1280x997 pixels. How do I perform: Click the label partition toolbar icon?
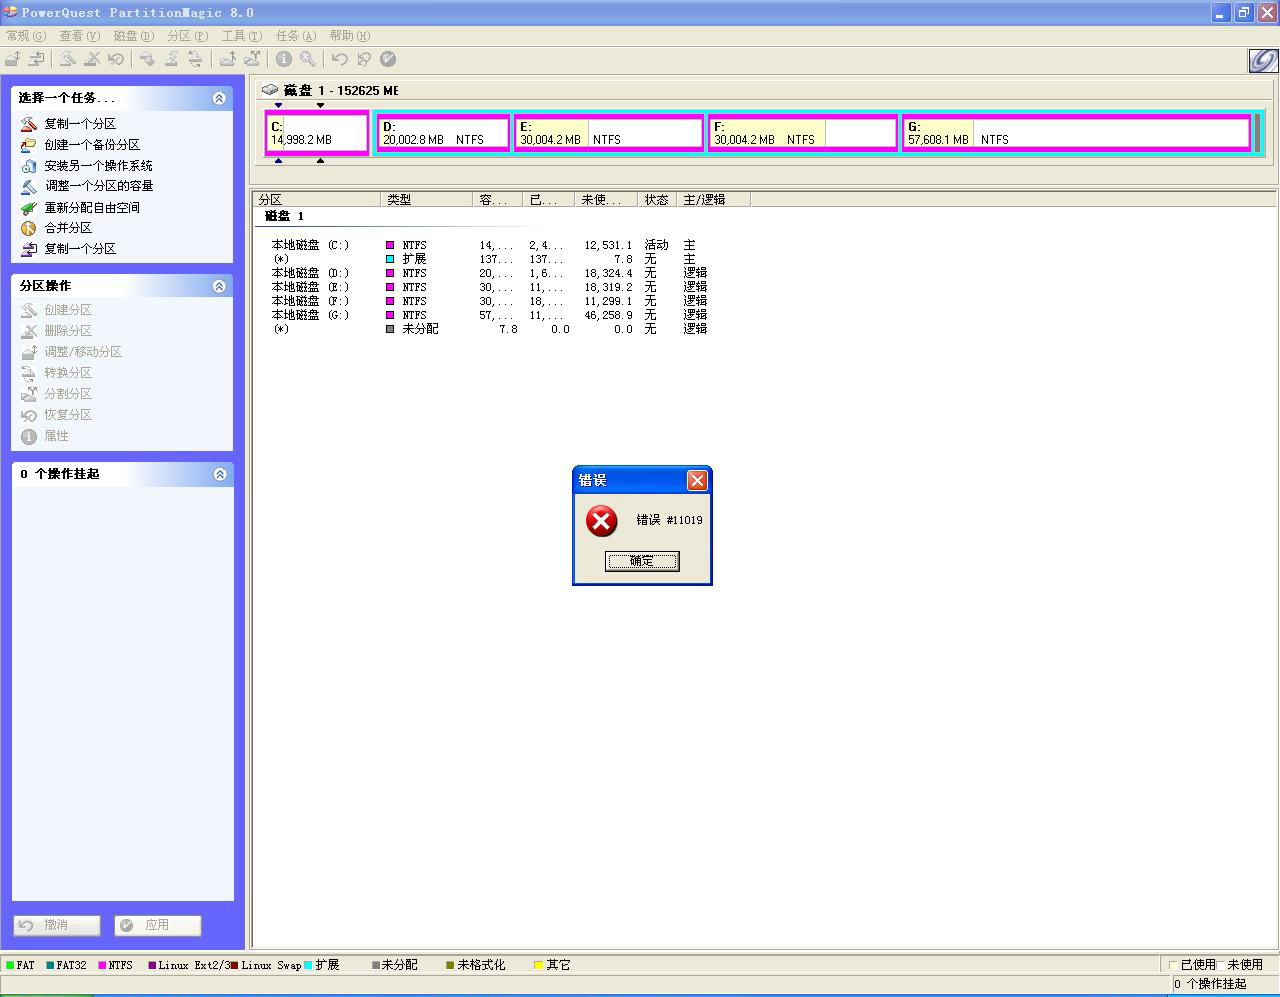(147, 59)
